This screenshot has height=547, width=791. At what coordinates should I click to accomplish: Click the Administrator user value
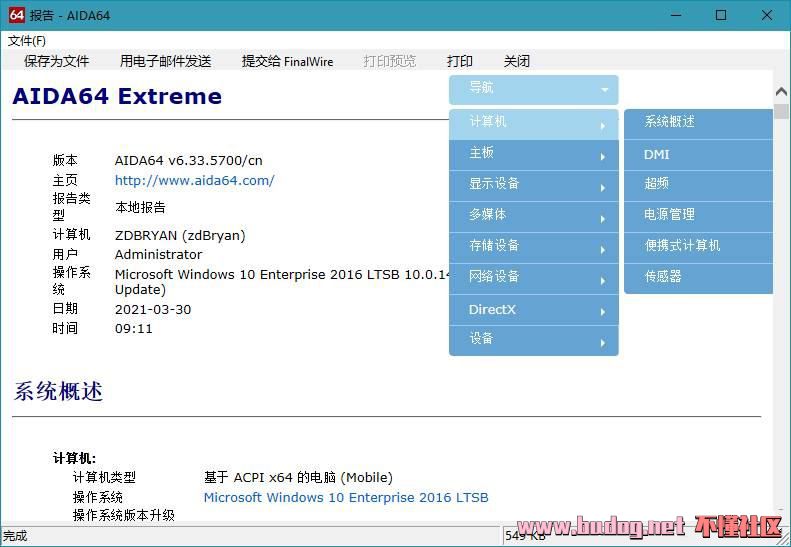click(x=158, y=254)
